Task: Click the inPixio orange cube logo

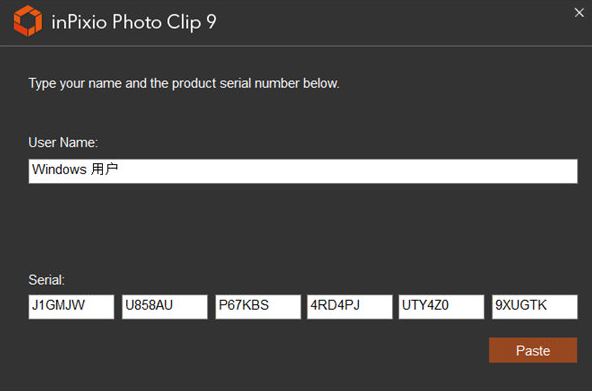Action: pos(28,21)
